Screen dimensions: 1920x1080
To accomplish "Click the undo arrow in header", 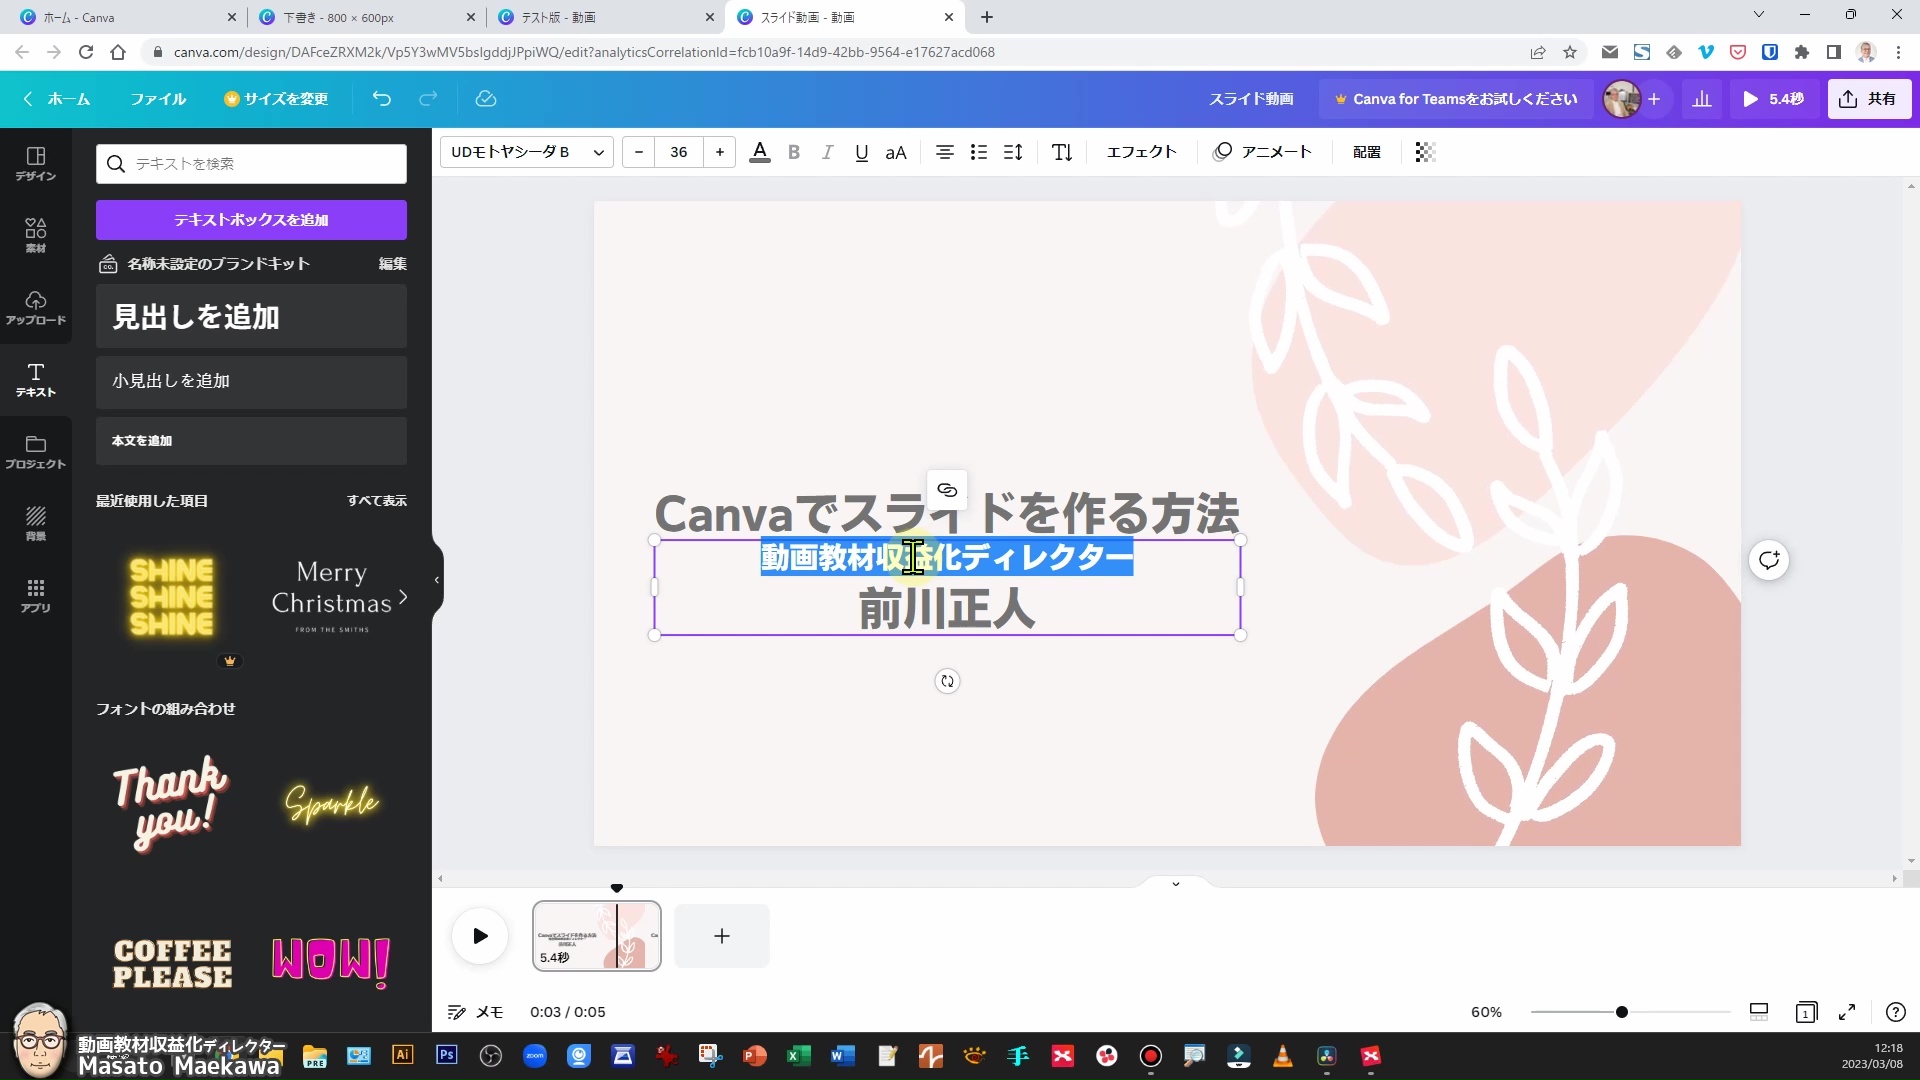I will [381, 99].
